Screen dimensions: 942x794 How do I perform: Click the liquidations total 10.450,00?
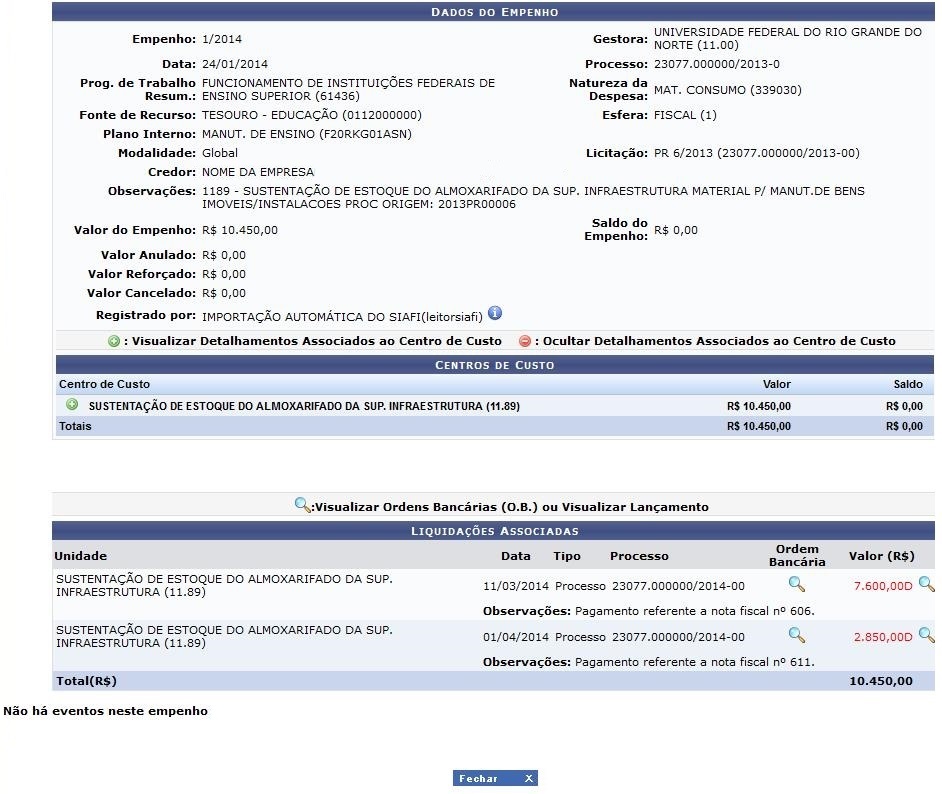(x=881, y=681)
